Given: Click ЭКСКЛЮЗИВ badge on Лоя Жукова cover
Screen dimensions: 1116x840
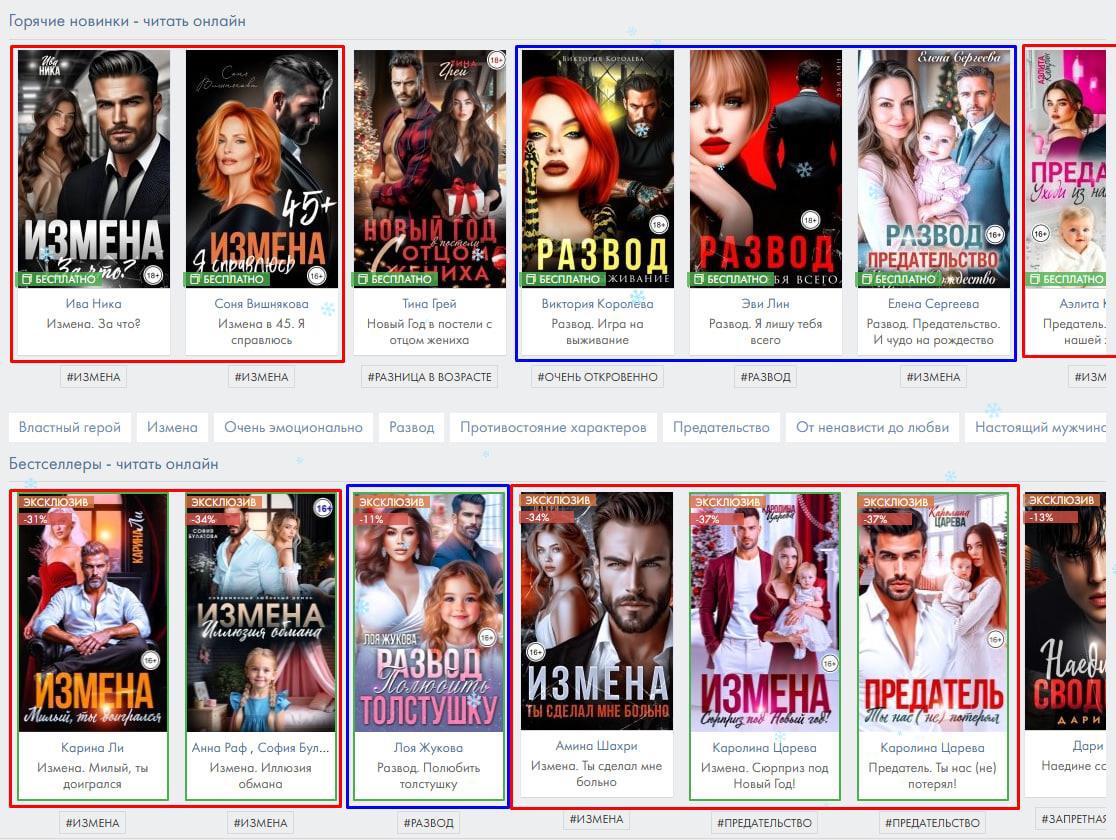Looking at the screenshot, I should click(x=392, y=502).
